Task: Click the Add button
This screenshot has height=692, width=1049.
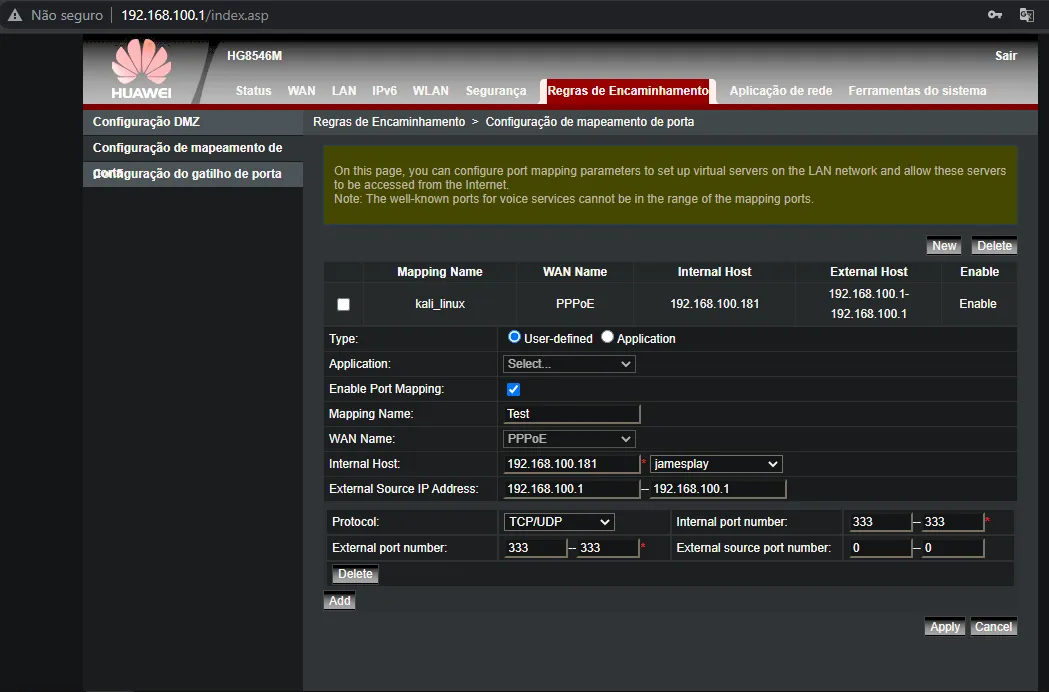Action: [x=340, y=601]
